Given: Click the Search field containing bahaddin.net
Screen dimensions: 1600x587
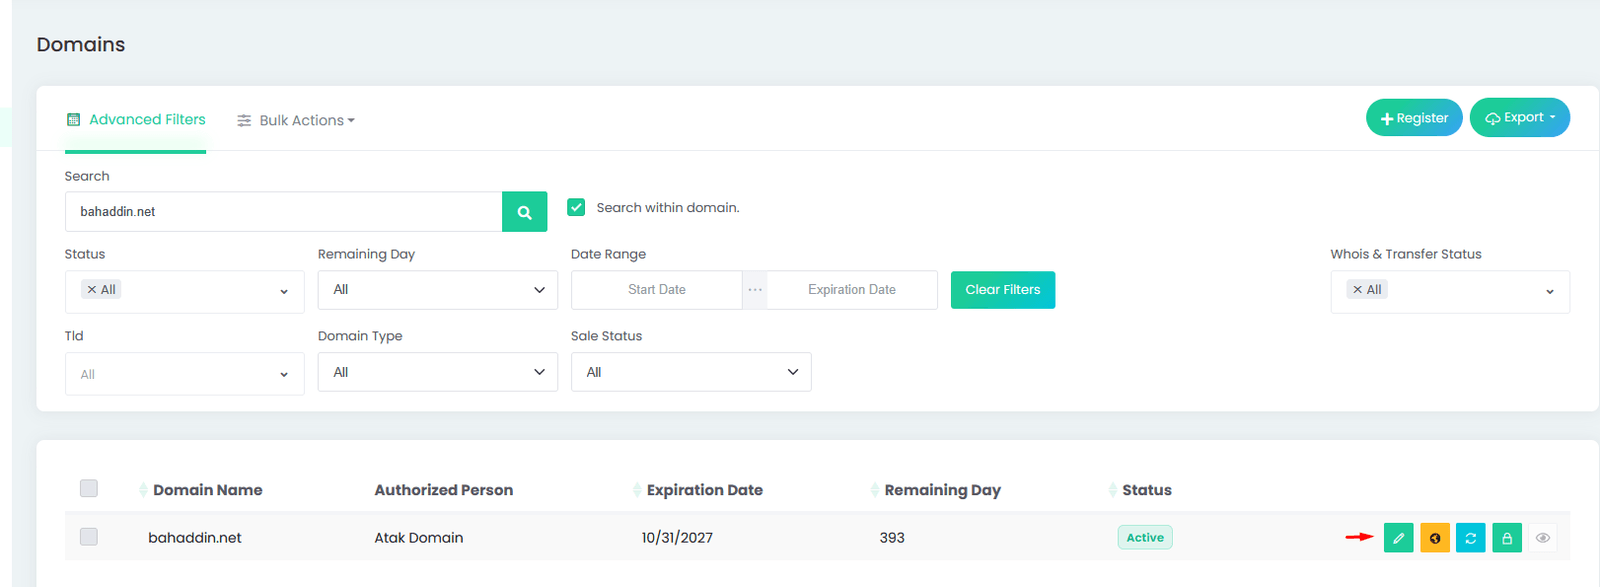Looking at the screenshot, I should [284, 212].
